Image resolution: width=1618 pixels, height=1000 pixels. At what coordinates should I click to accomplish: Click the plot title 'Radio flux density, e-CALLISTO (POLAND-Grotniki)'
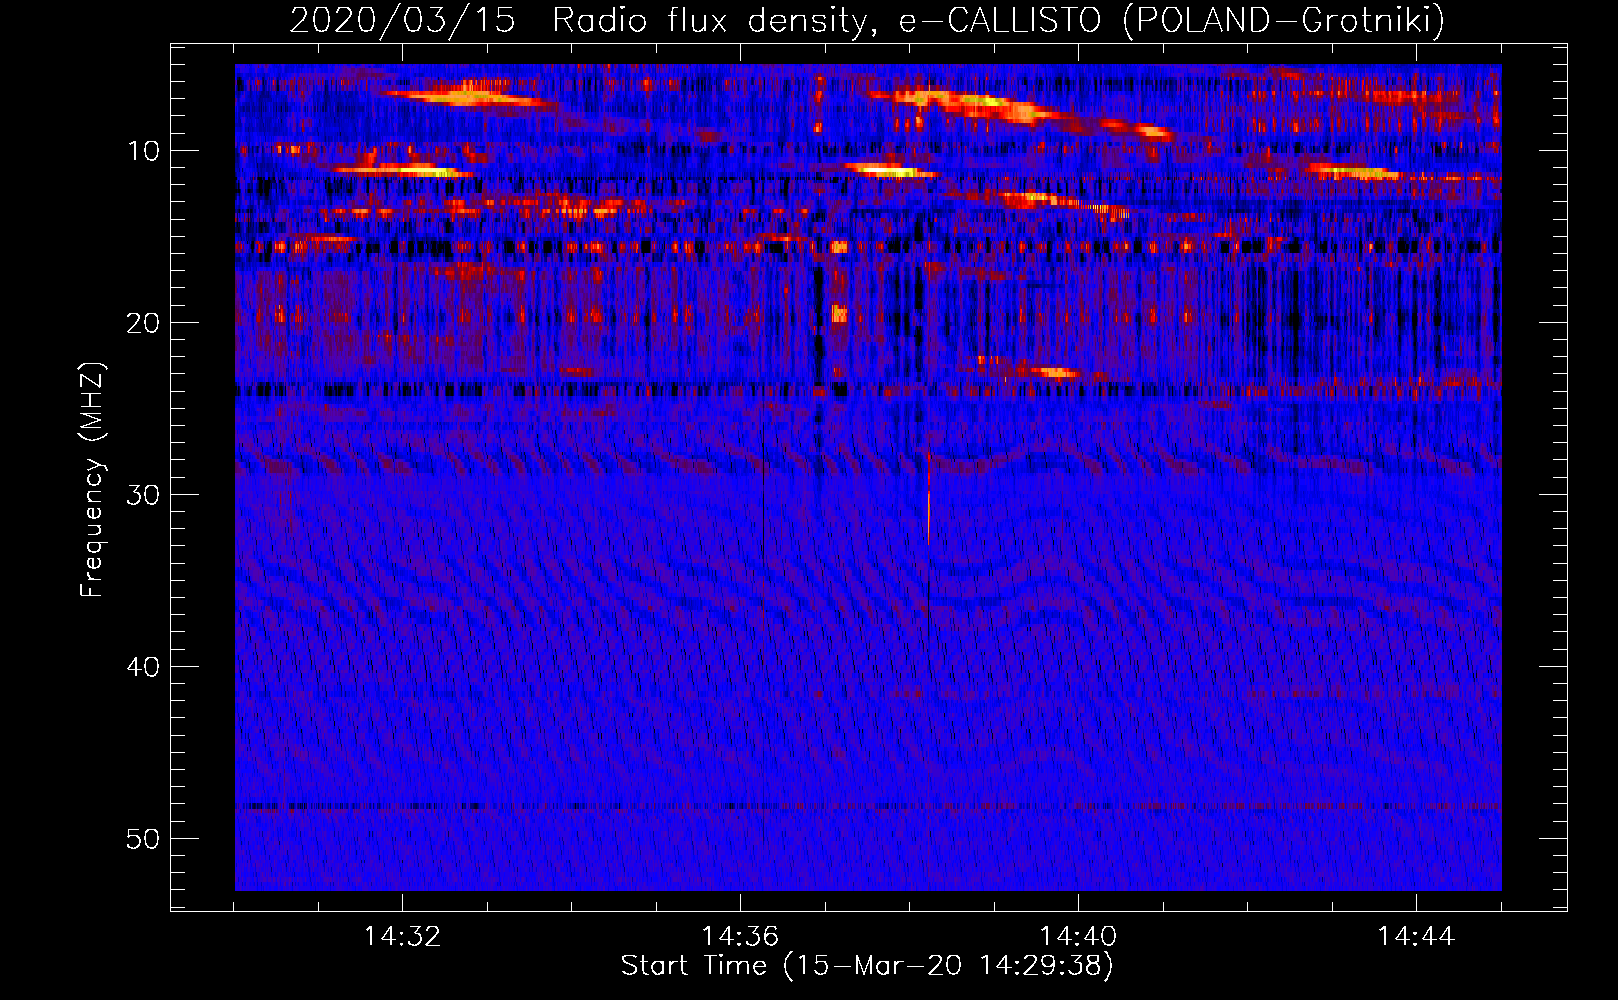tap(998, 20)
